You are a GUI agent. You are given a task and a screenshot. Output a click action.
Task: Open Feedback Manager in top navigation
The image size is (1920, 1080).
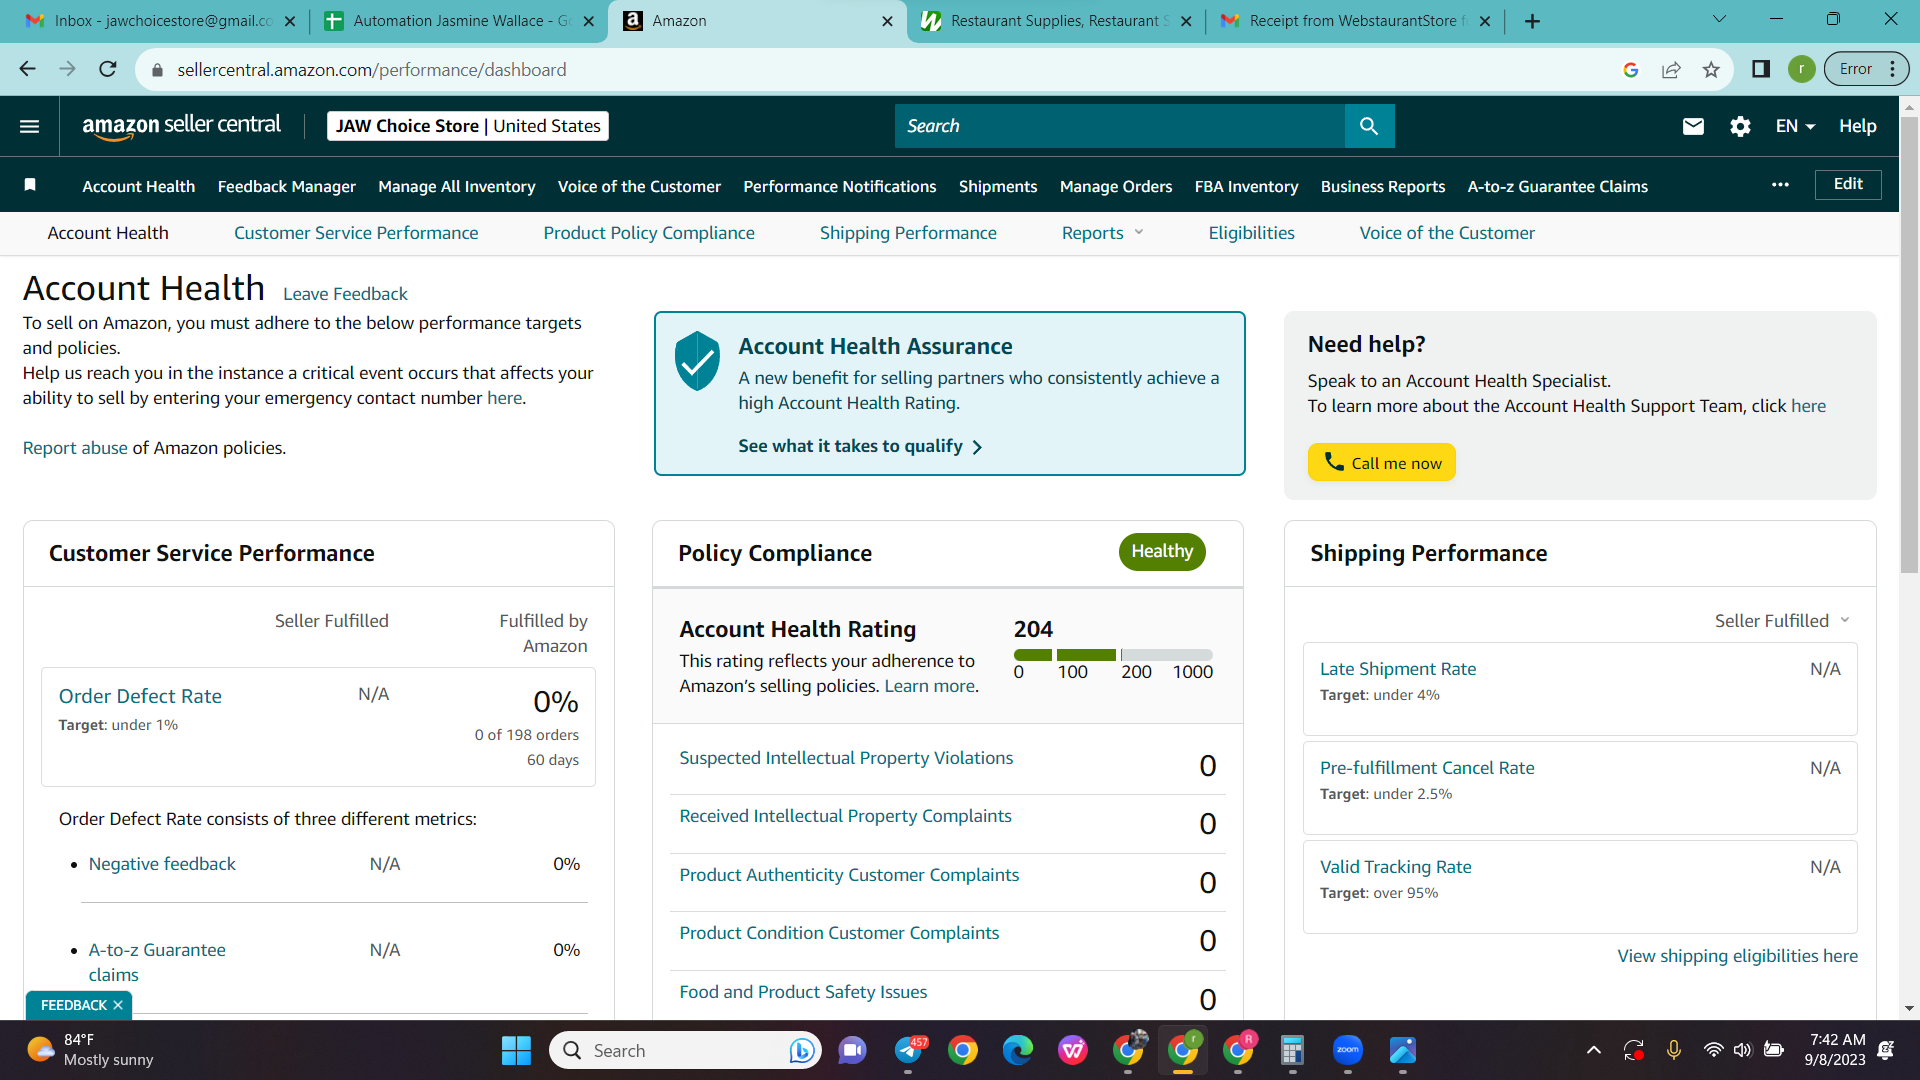click(286, 186)
